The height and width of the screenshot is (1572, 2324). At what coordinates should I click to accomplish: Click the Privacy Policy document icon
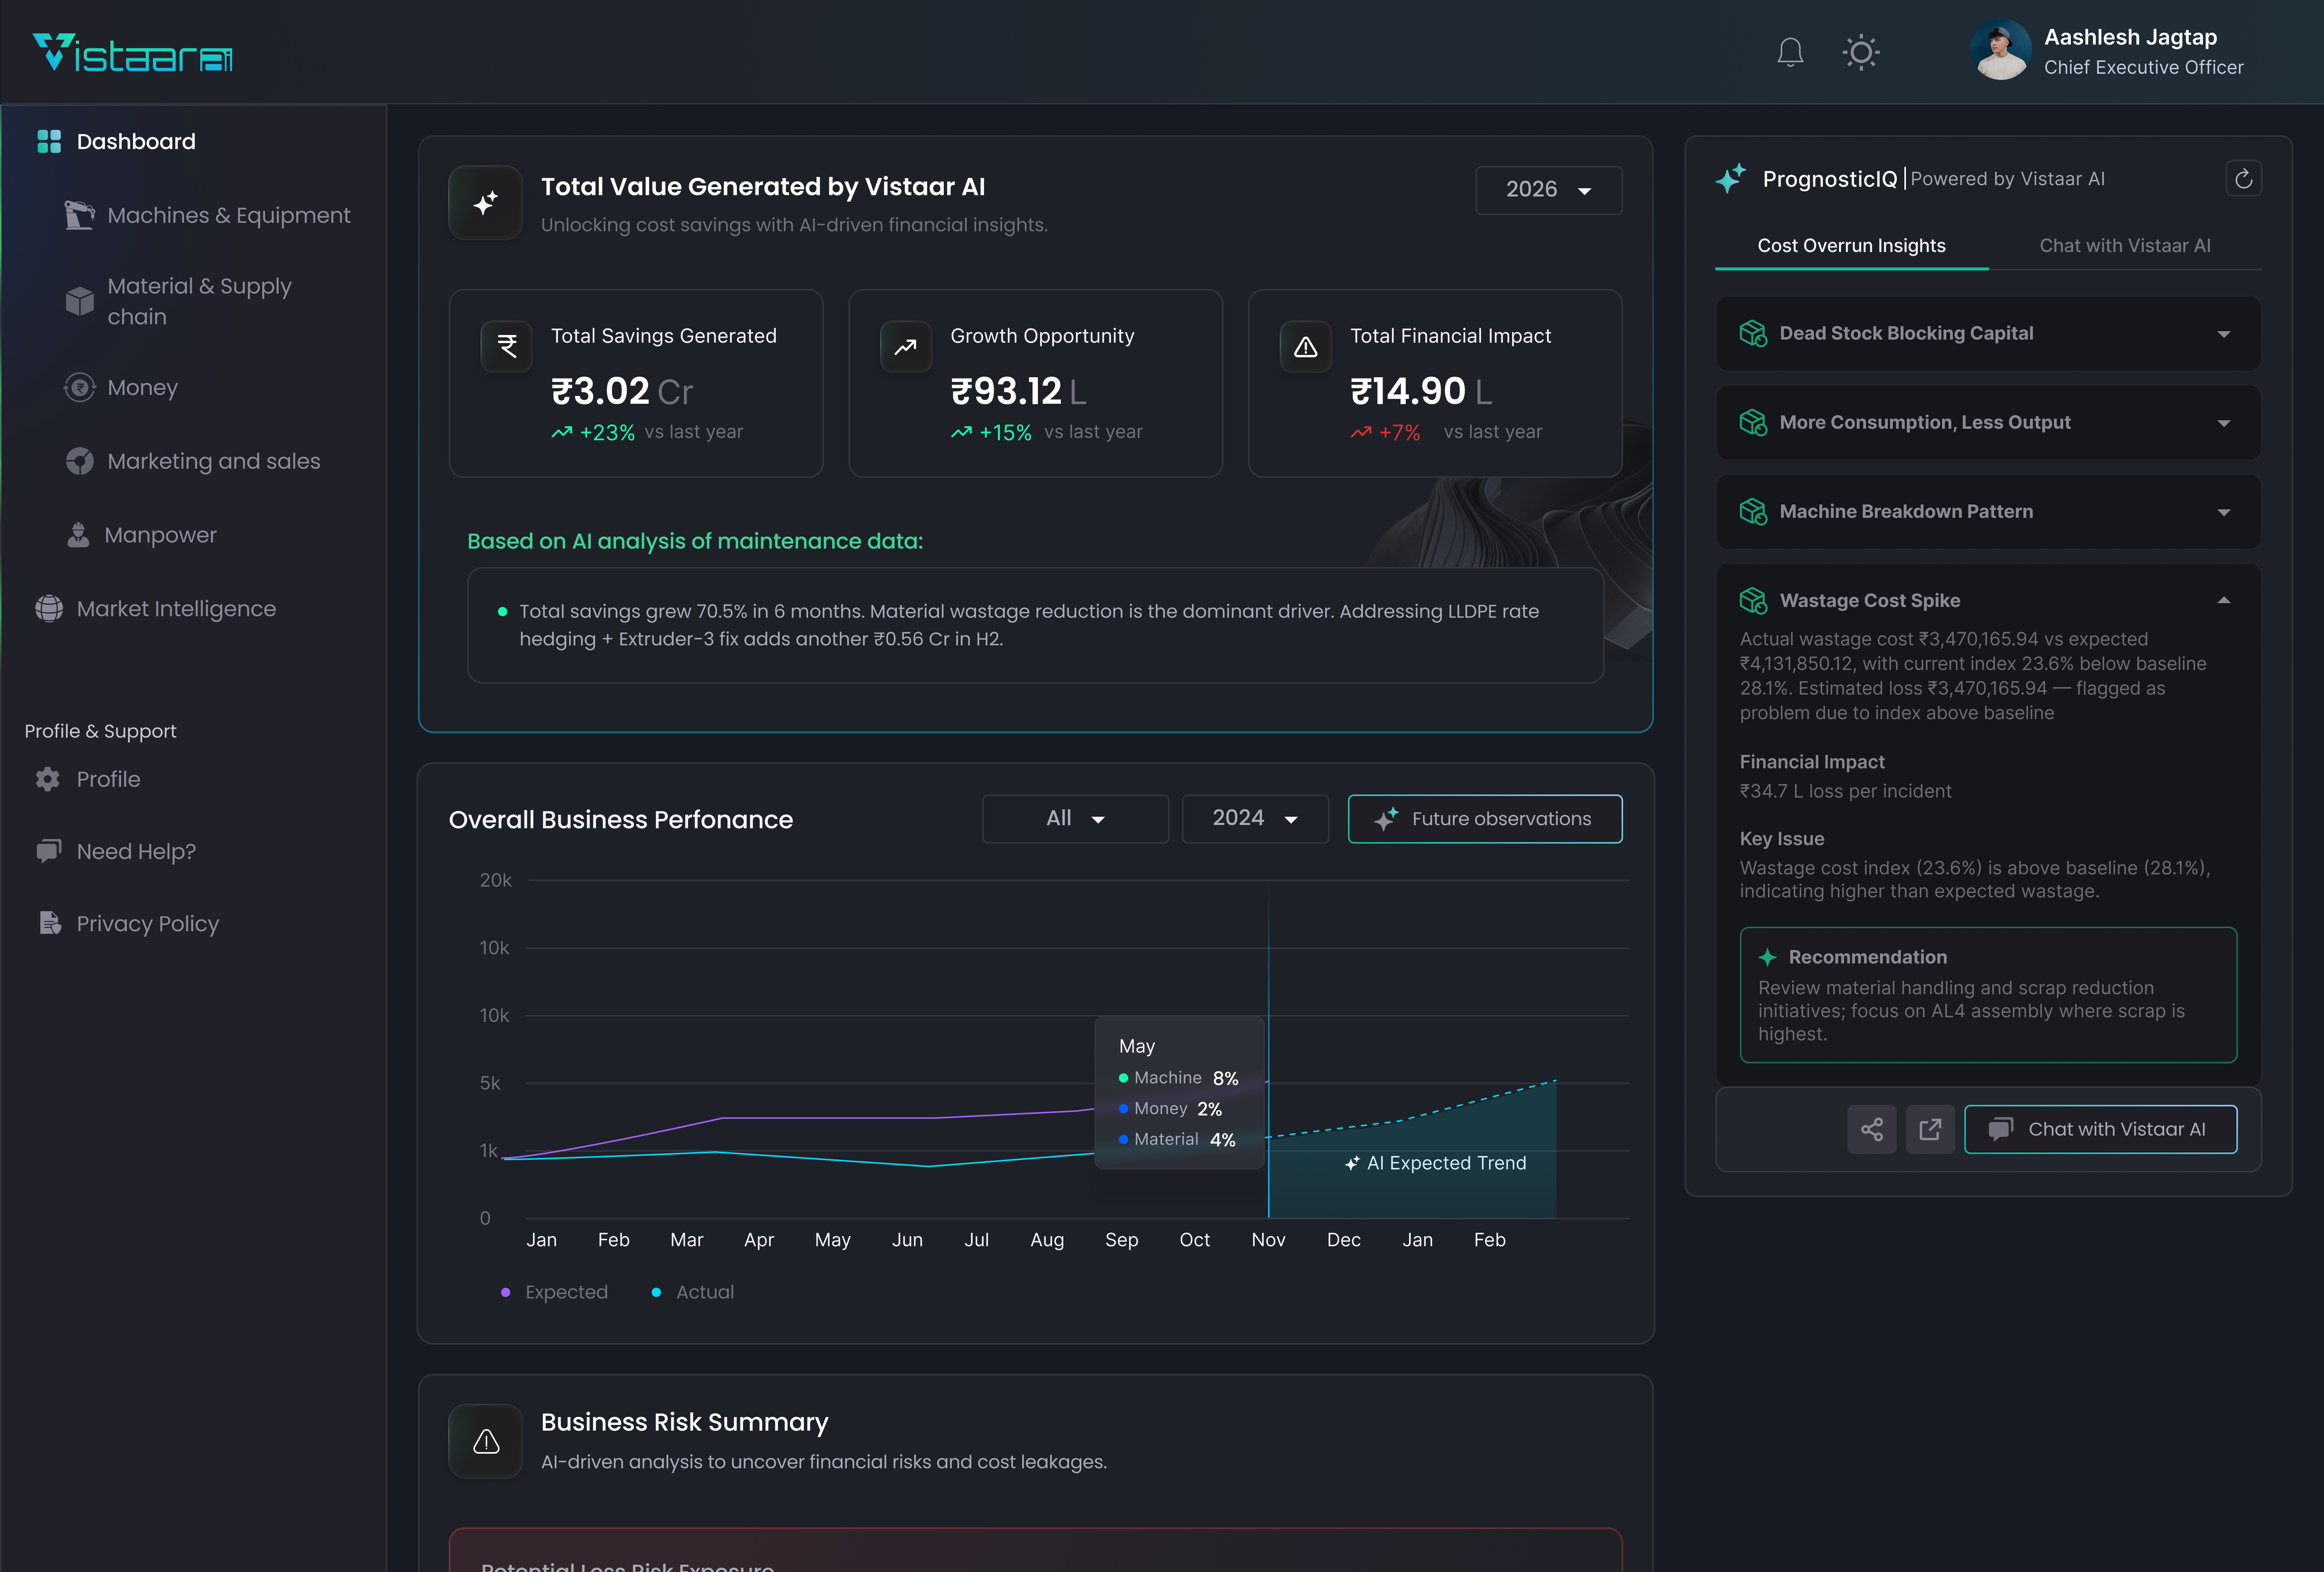pos(50,923)
